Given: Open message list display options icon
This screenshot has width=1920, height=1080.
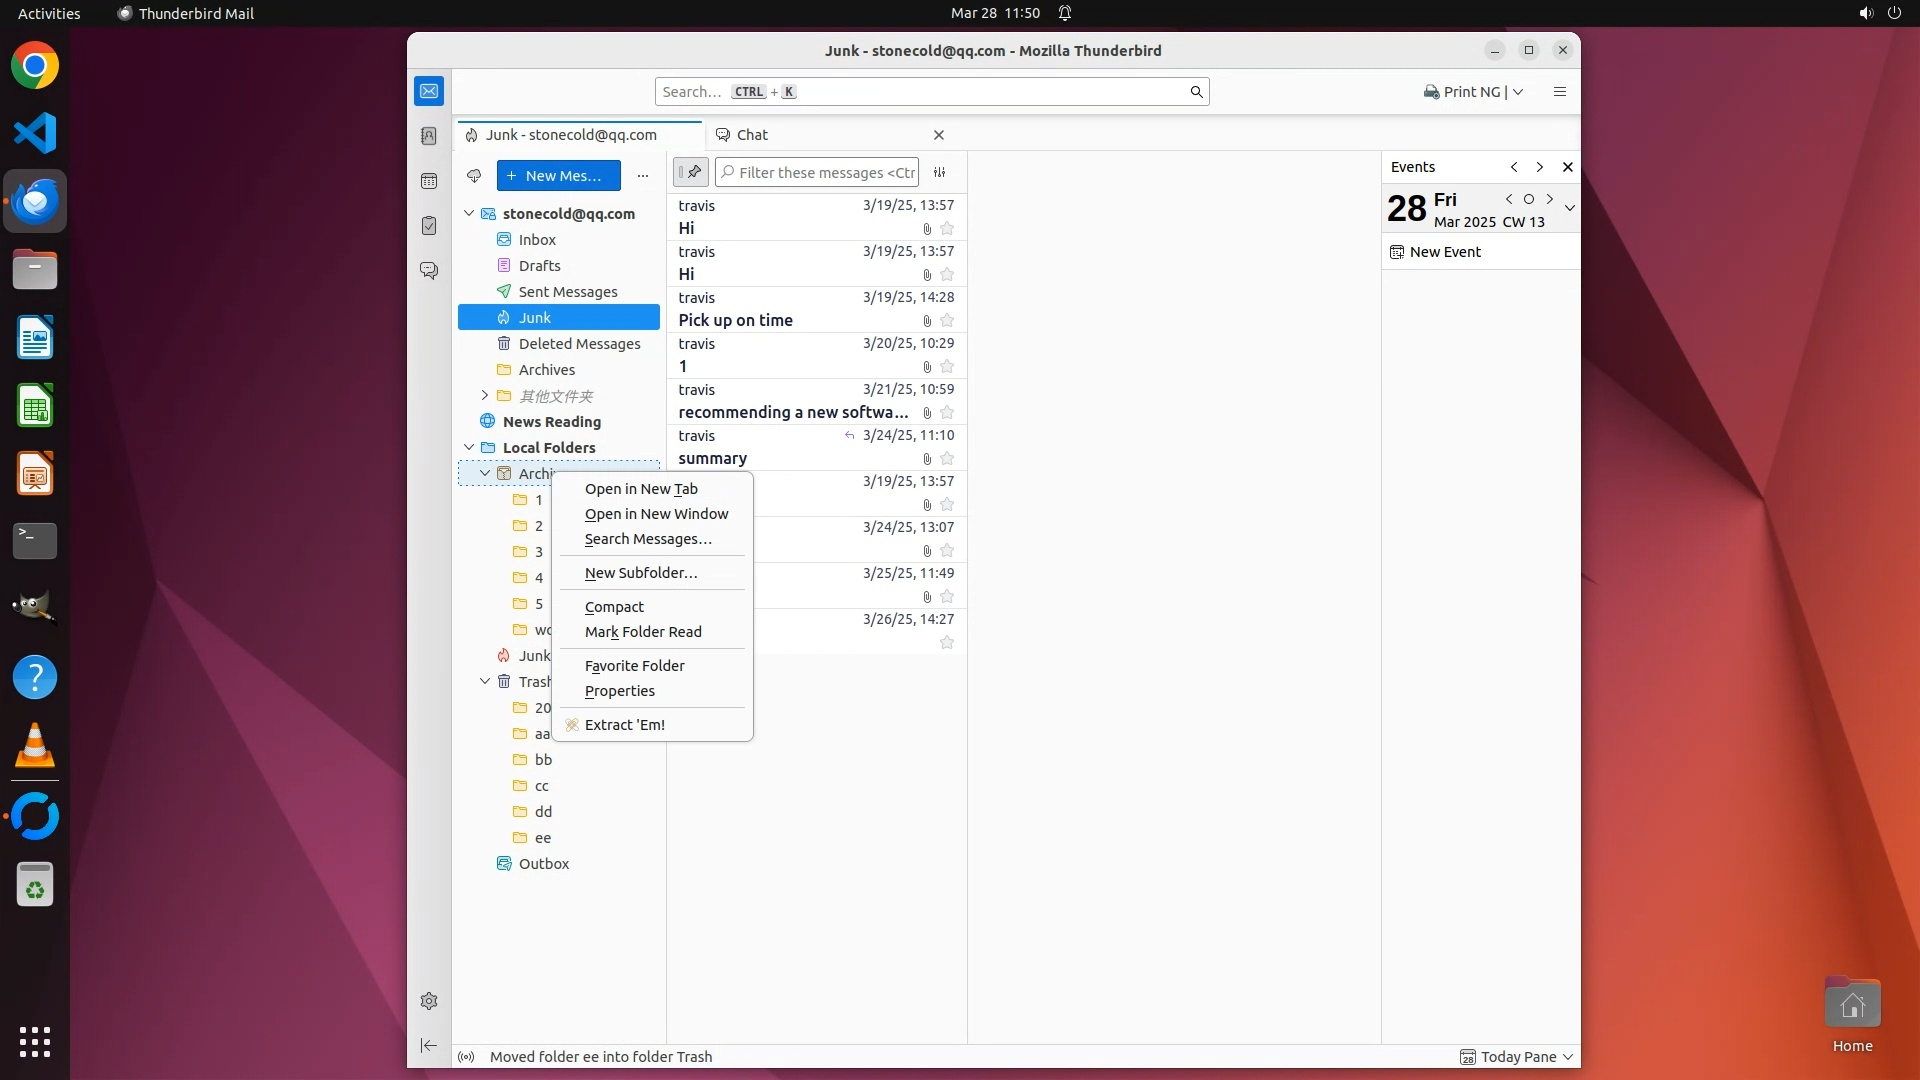Looking at the screenshot, I should point(940,172).
